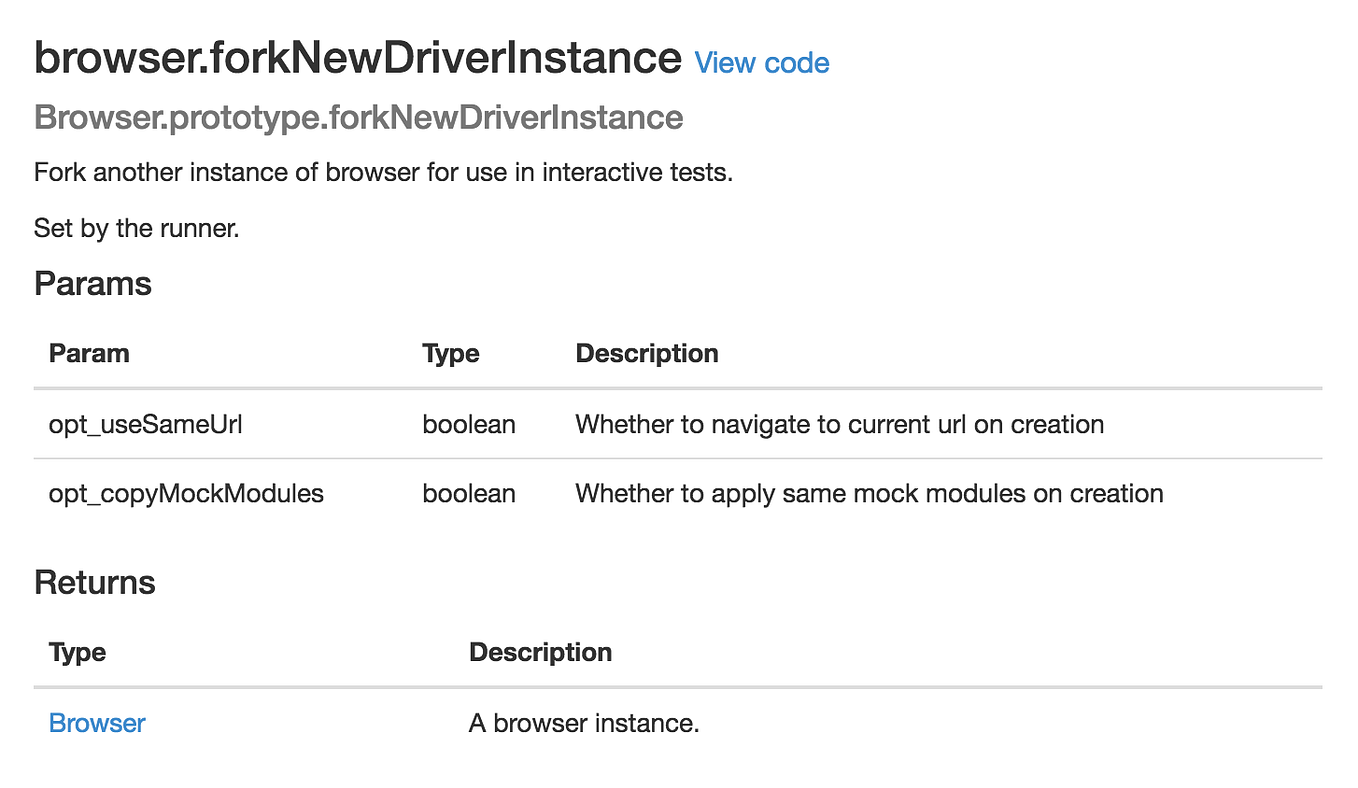Click the Description column header in Returns table
This screenshot has height=788, width=1358.
coord(540,652)
